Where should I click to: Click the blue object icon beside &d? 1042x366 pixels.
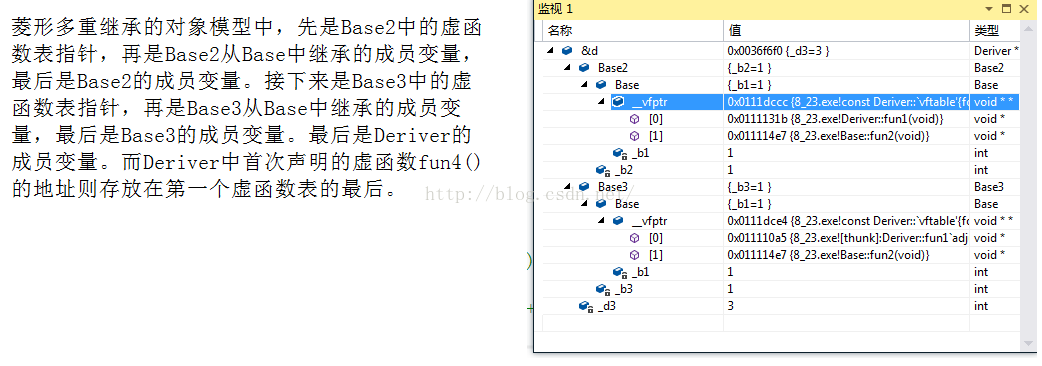(x=567, y=50)
